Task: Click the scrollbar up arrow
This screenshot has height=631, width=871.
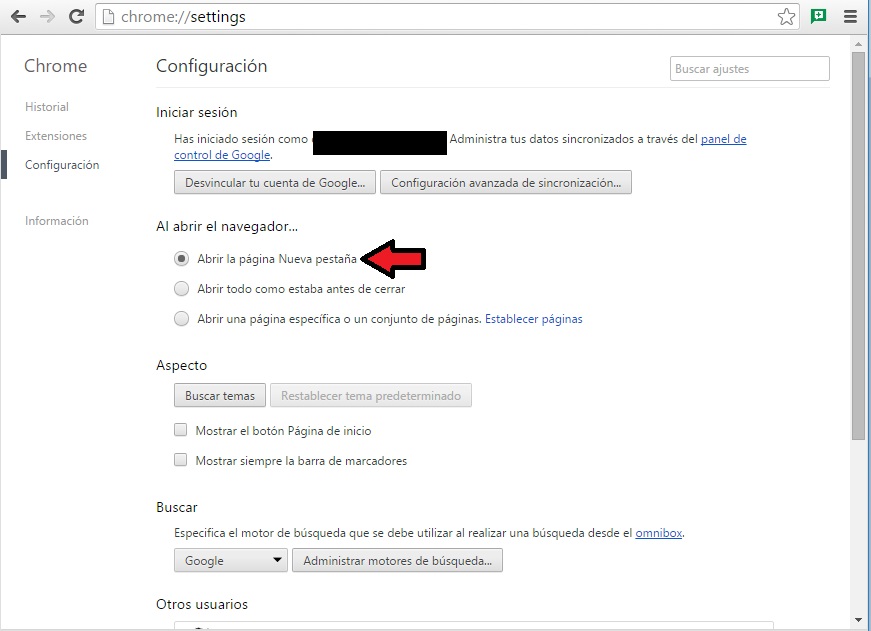Action: click(859, 43)
